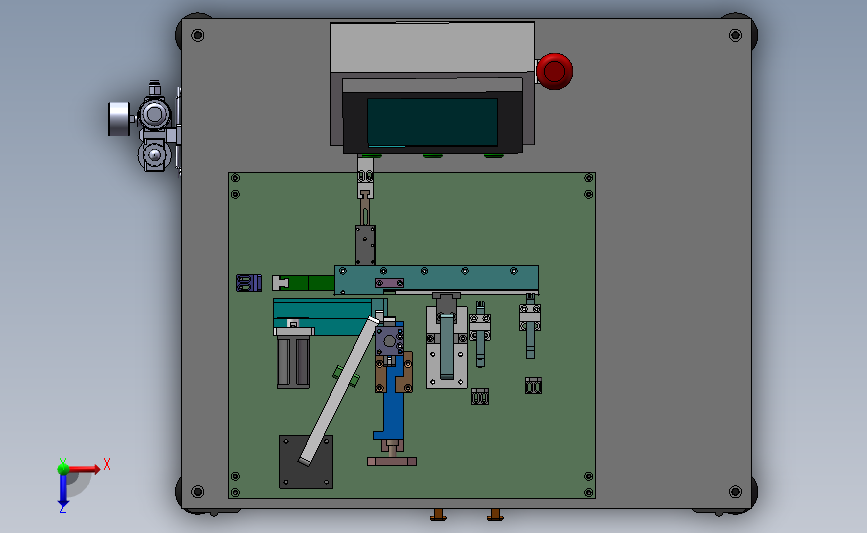Pick the dark blue motor block

pos(389,341)
